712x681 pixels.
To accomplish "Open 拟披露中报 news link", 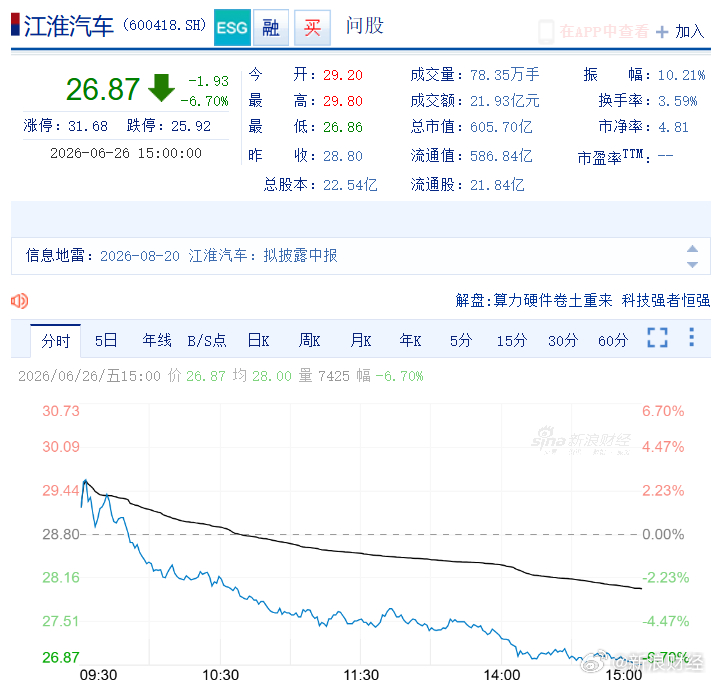I will [300, 256].
